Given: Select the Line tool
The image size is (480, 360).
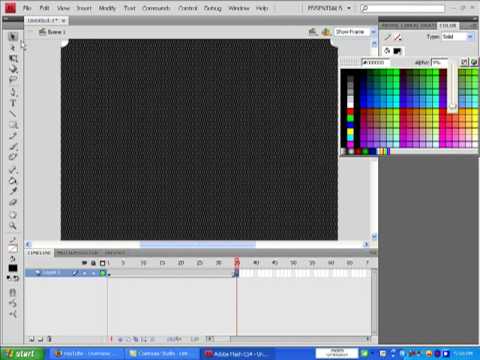Looking at the screenshot, I should click(13, 114).
